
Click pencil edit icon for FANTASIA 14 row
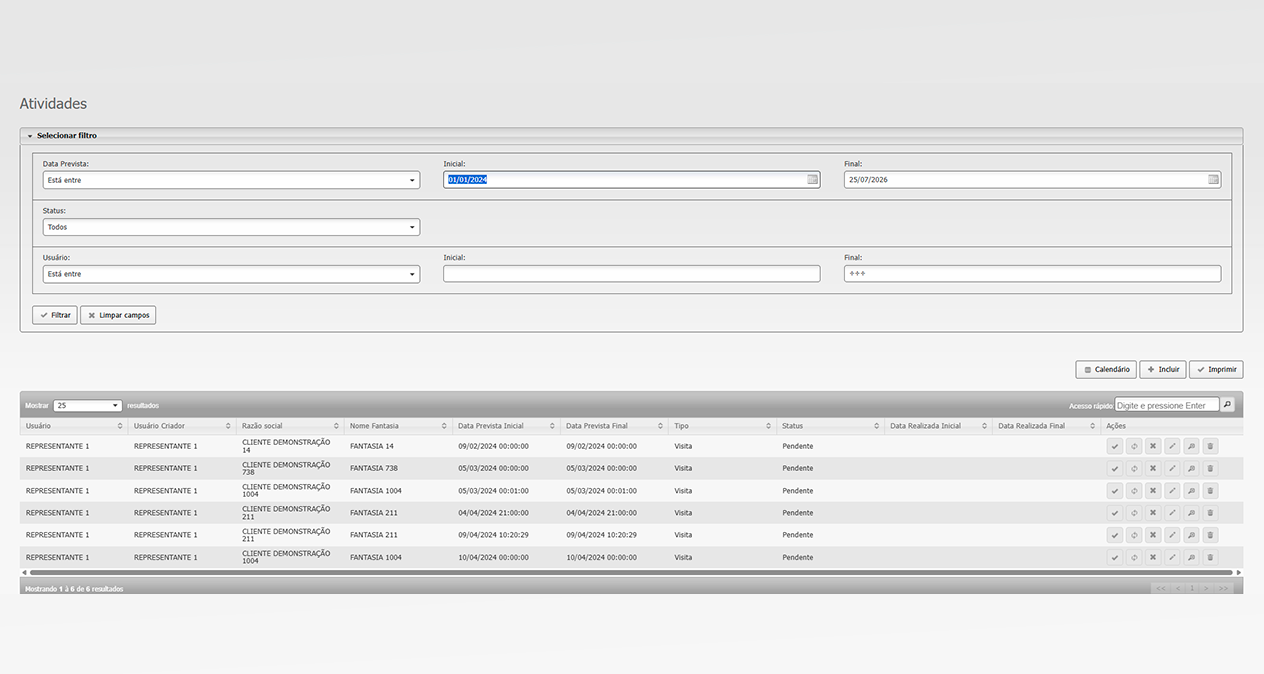pyautogui.click(x=1172, y=446)
